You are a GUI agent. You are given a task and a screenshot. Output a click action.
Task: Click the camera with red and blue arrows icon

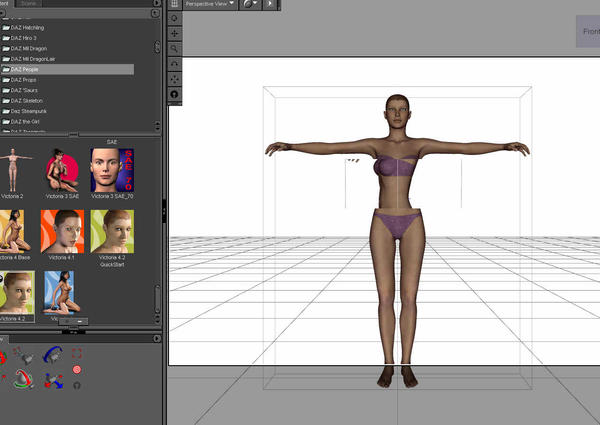53,381
